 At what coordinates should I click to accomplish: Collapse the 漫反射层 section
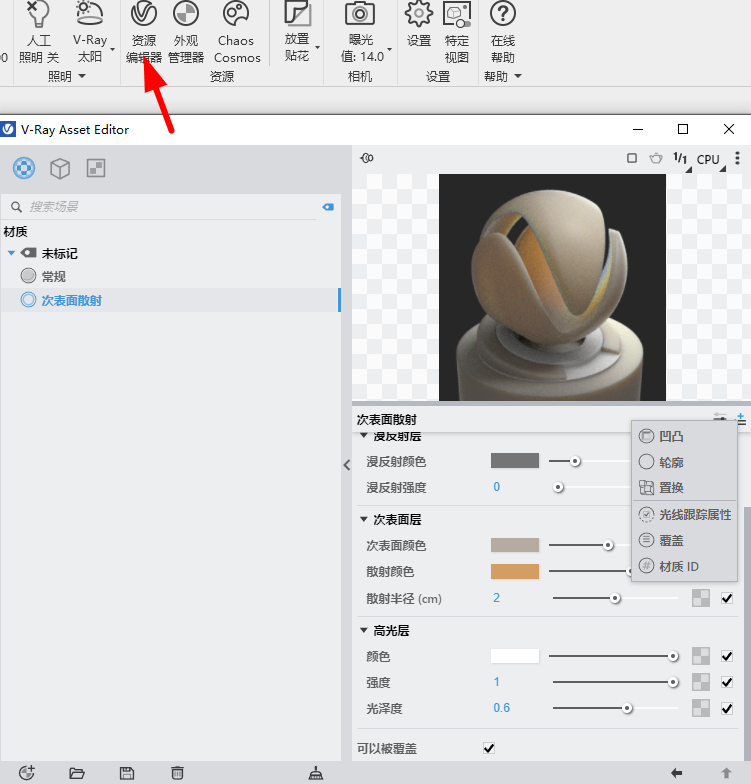pyautogui.click(x=364, y=436)
